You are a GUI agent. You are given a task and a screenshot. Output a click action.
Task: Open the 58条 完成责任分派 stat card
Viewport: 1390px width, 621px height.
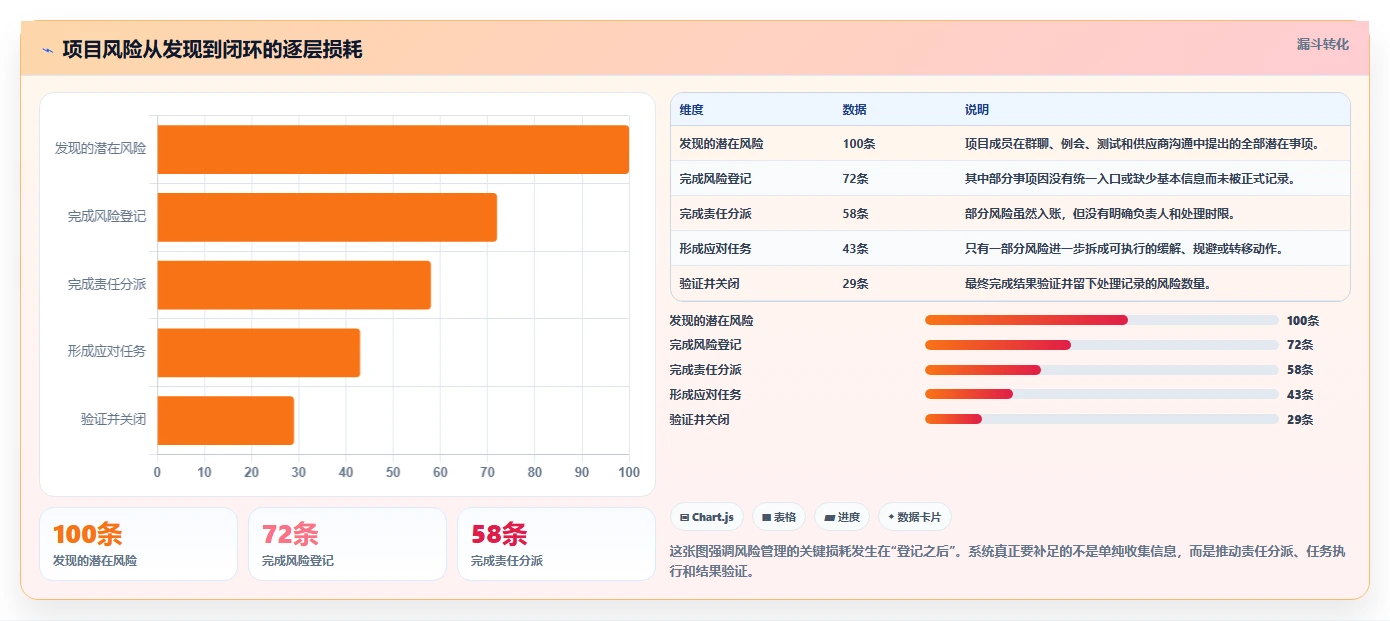click(x=556, y=544)
